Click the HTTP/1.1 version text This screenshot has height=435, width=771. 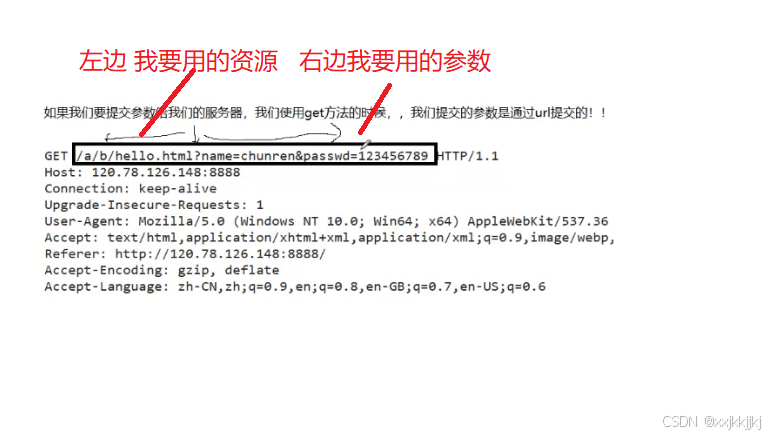coord(468,156)
